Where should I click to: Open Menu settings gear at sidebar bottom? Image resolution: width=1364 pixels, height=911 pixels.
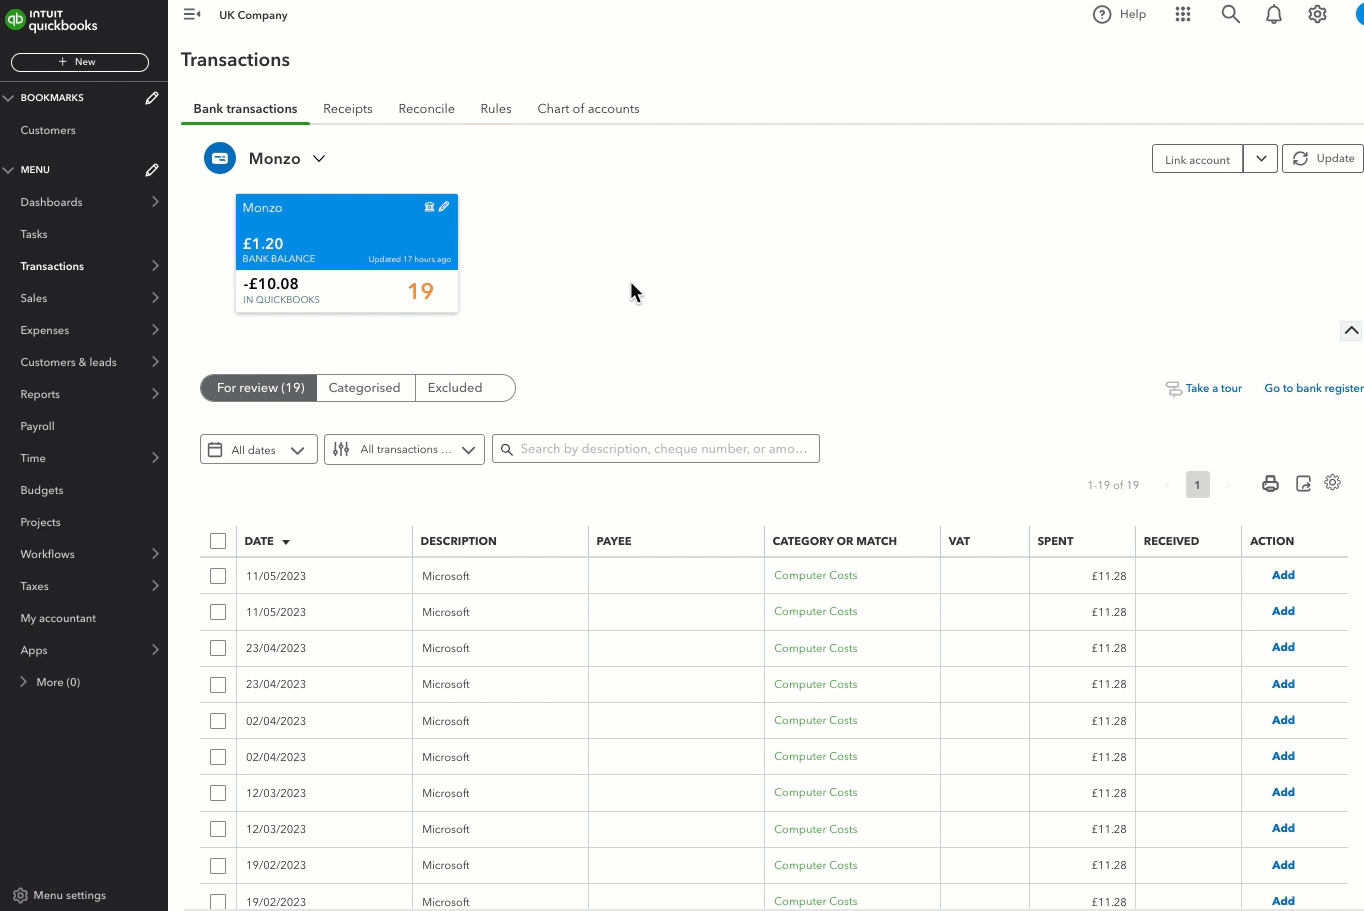tap(20, 896)
